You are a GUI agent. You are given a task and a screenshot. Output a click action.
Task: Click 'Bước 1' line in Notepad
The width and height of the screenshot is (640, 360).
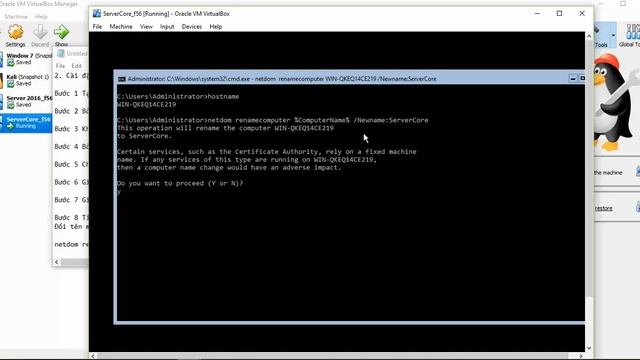71,93
